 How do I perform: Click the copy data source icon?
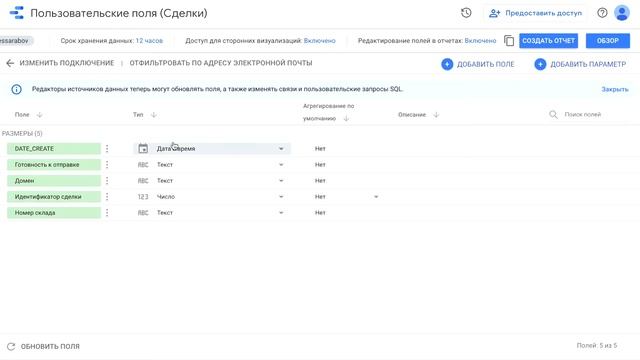(x=509, y=41)
